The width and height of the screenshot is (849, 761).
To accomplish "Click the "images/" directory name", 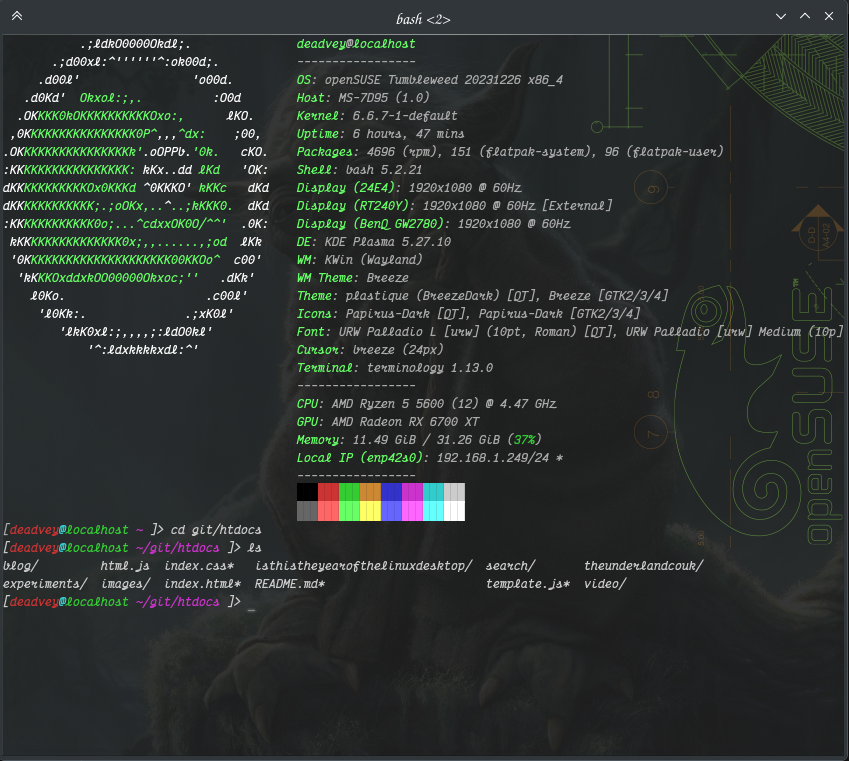I will 126,584.
